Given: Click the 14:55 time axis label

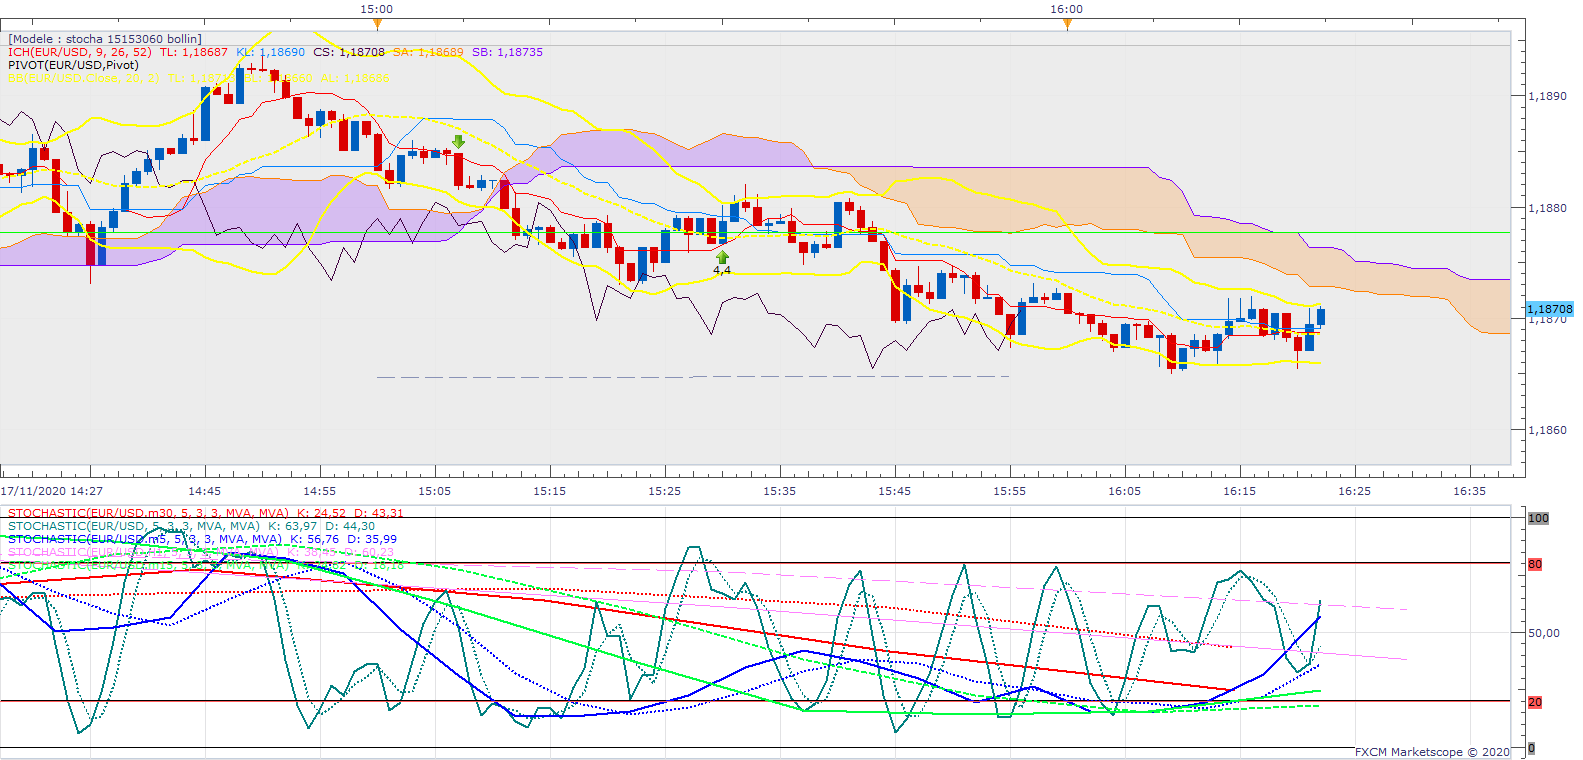Looking at the screenshot, I should point(320,491).
